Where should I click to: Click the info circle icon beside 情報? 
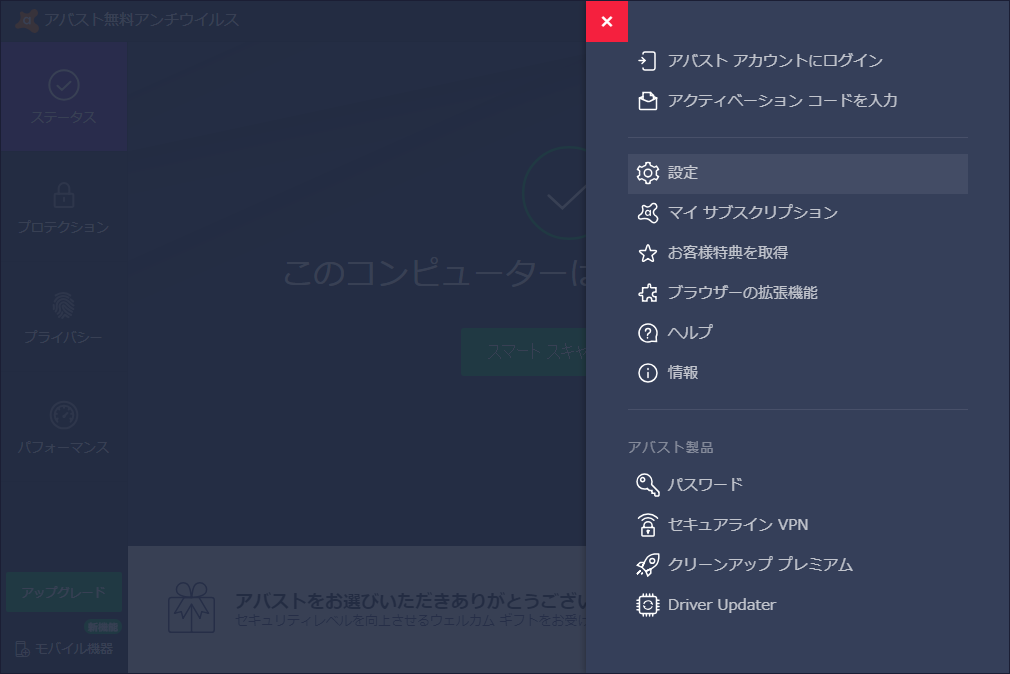[647, 373]
